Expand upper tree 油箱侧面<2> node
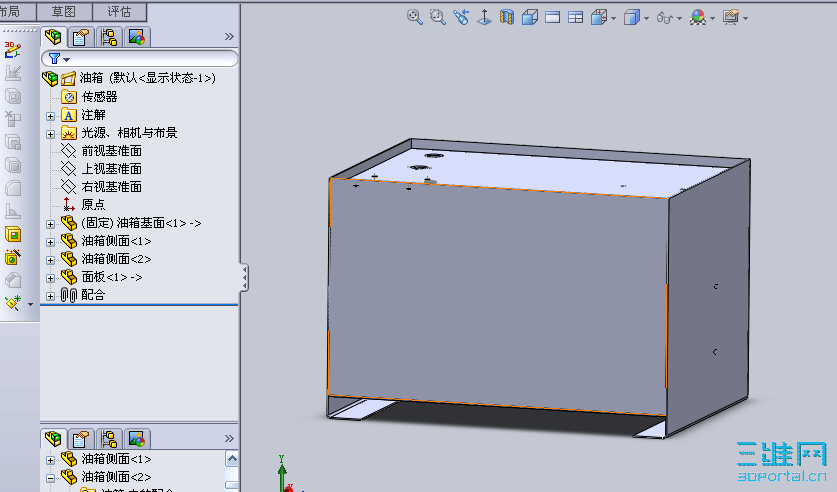Image resolution: width=837 pixels, height=492 pixels. [50, 260]
